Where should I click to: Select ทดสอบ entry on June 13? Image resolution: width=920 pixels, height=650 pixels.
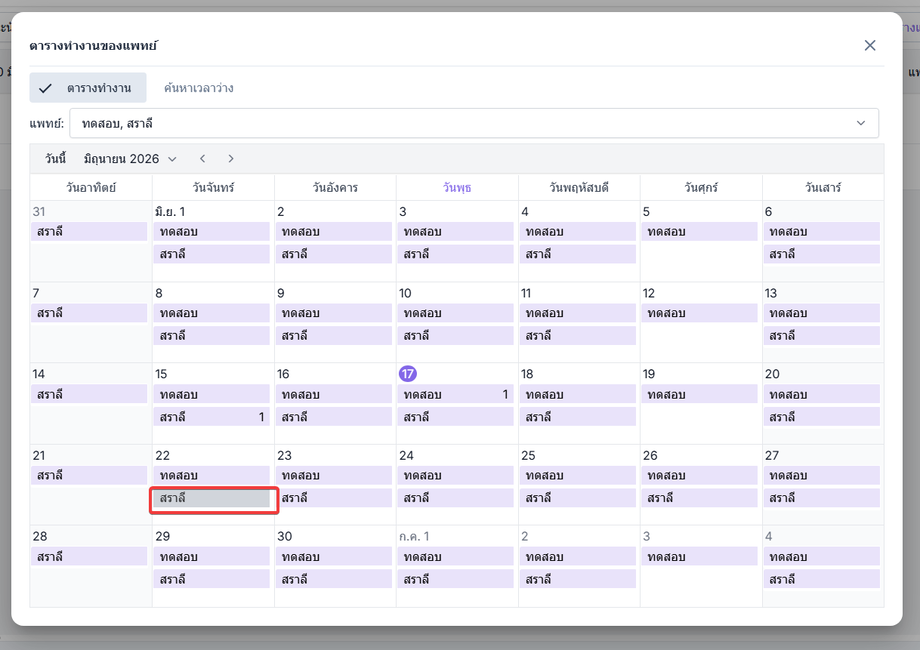point(821,313)
